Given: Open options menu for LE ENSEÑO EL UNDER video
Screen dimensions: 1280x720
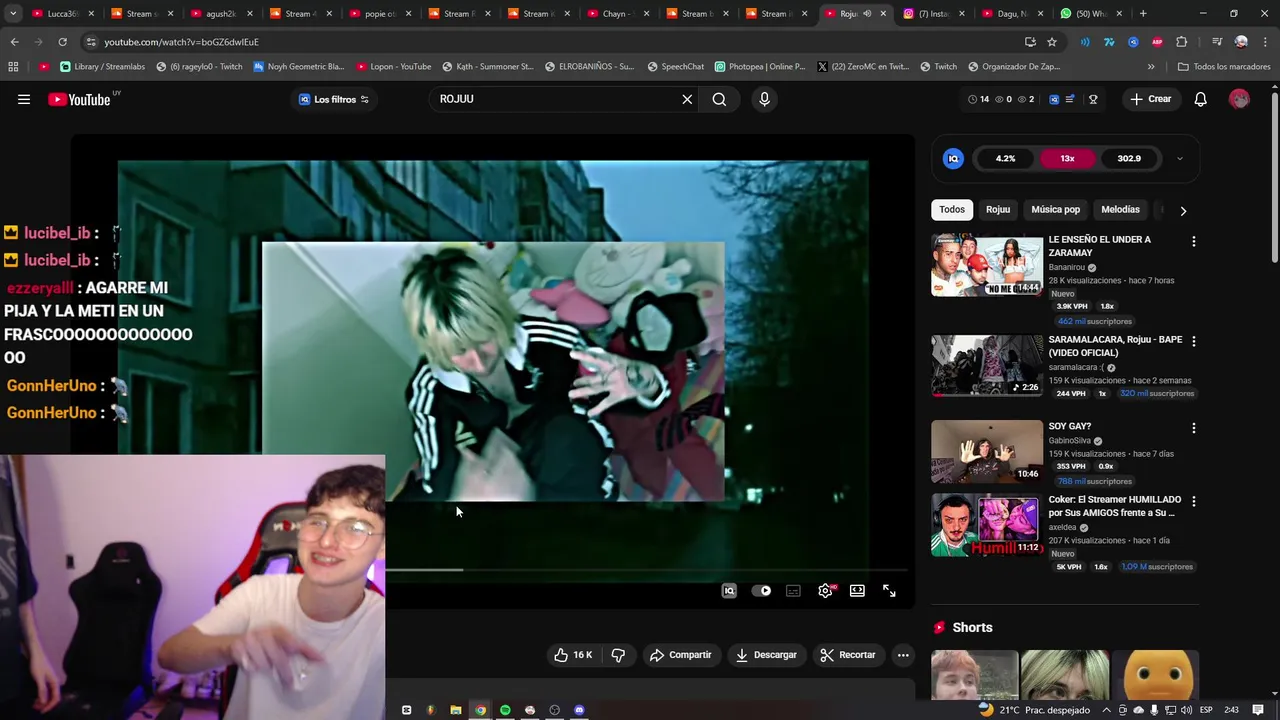Looking at the screenshot, I should [1193, 241].
